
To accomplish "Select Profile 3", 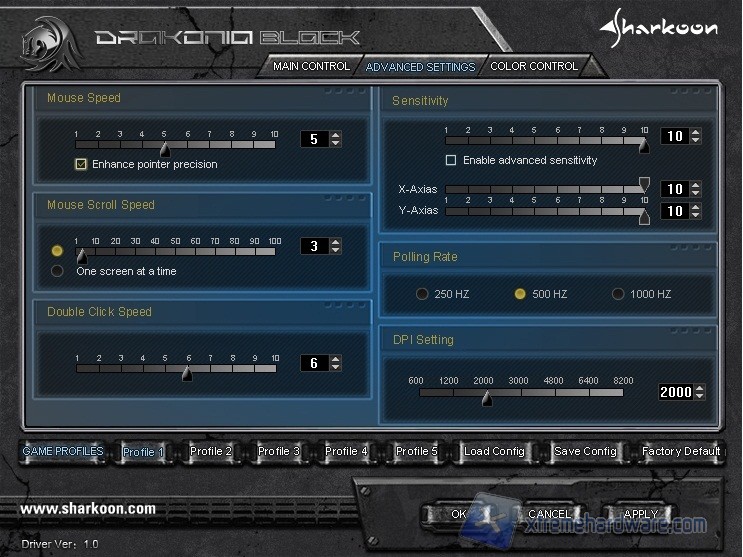I will tap(279, 451).
